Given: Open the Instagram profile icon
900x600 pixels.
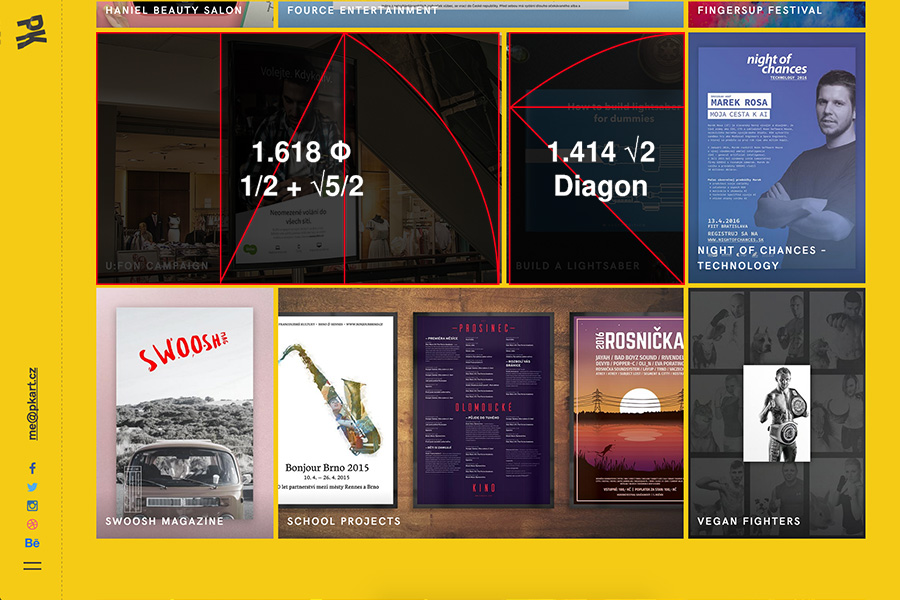Looking at the screenshot, I should 32,506.
